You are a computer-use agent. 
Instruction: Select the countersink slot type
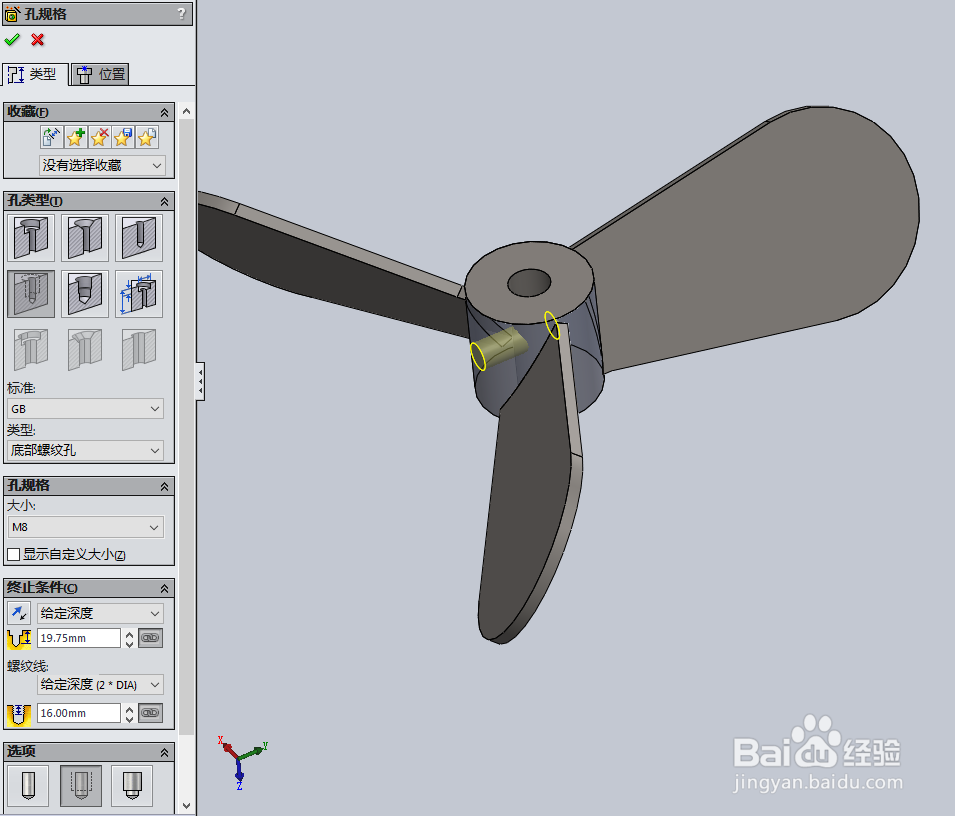pyautogui.click(x=85, y=349)
